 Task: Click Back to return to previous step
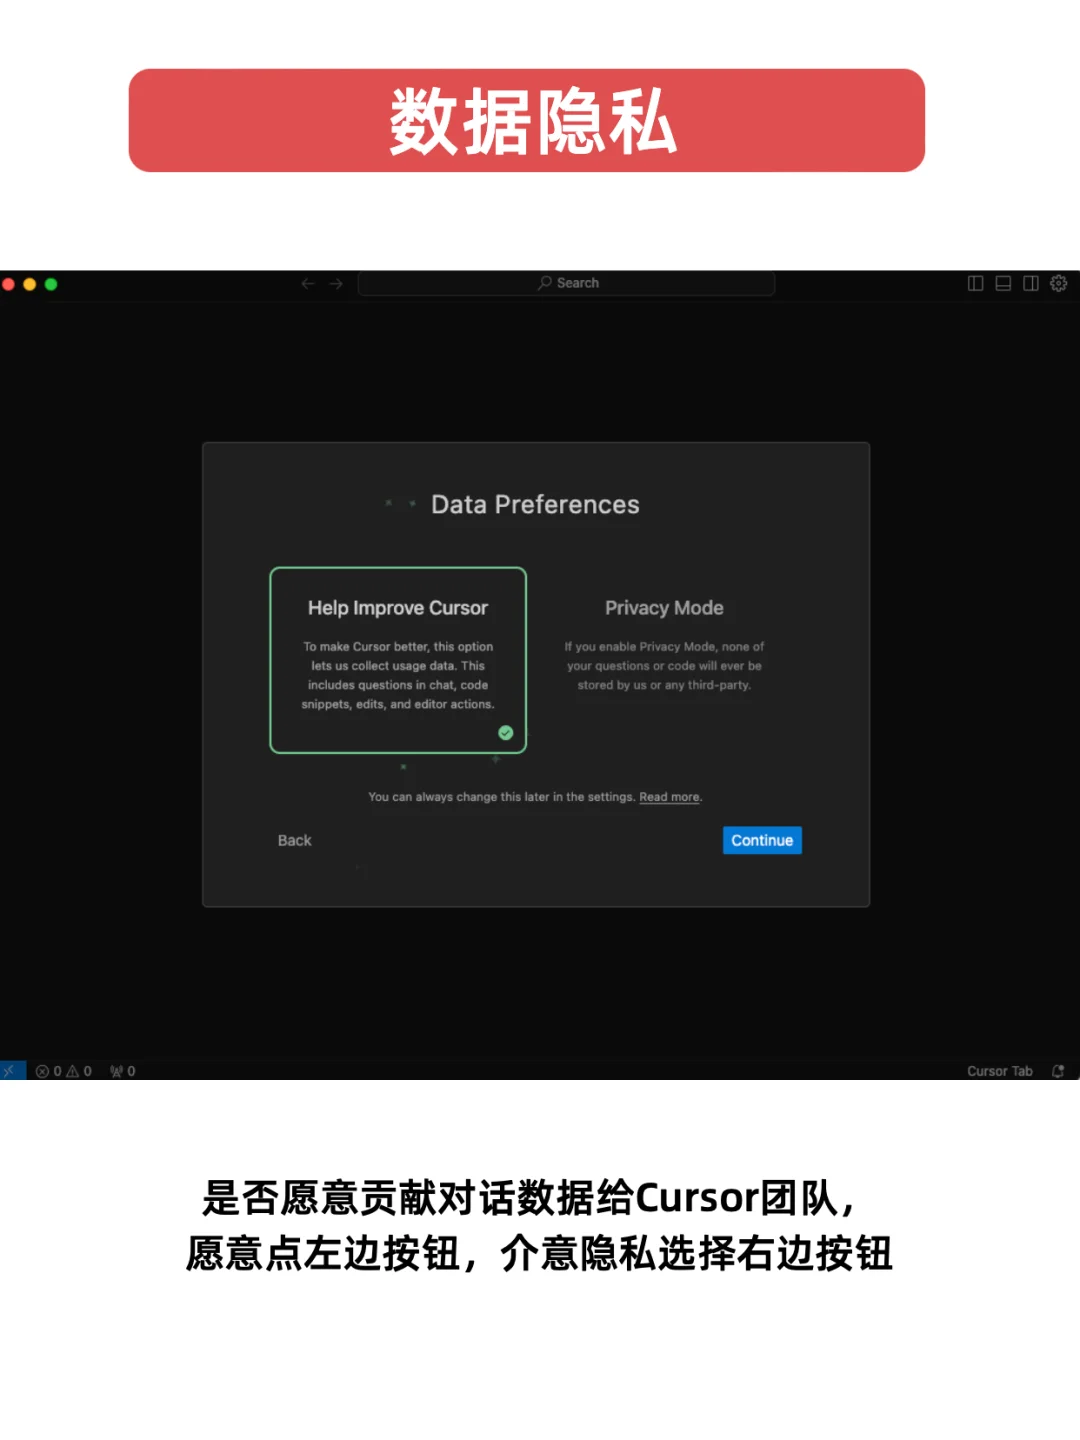point(293,840)
